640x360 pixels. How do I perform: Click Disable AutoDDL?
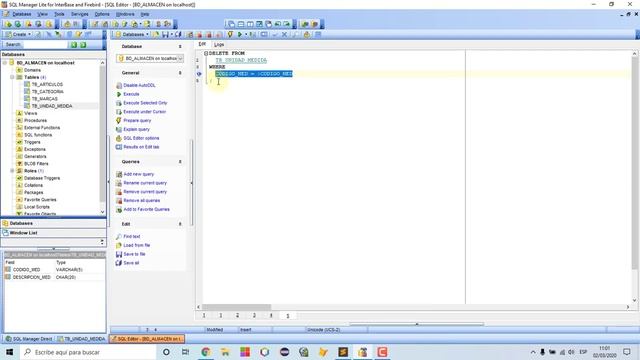(x=139, y=85)
